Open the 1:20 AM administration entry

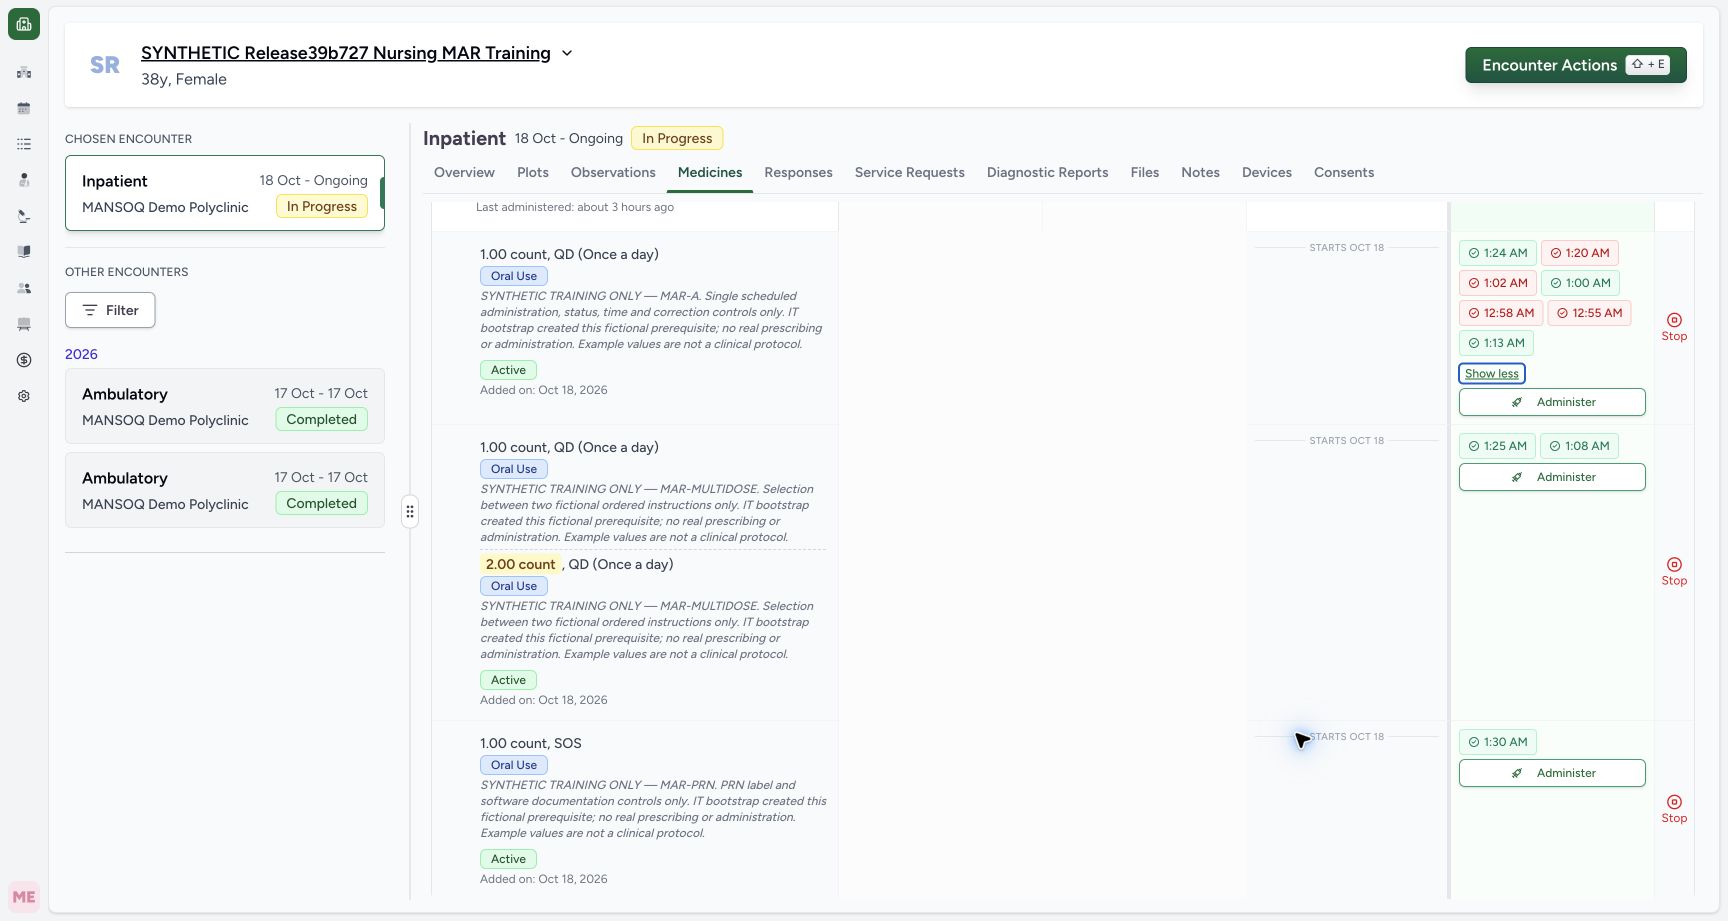coord(1580,253)
